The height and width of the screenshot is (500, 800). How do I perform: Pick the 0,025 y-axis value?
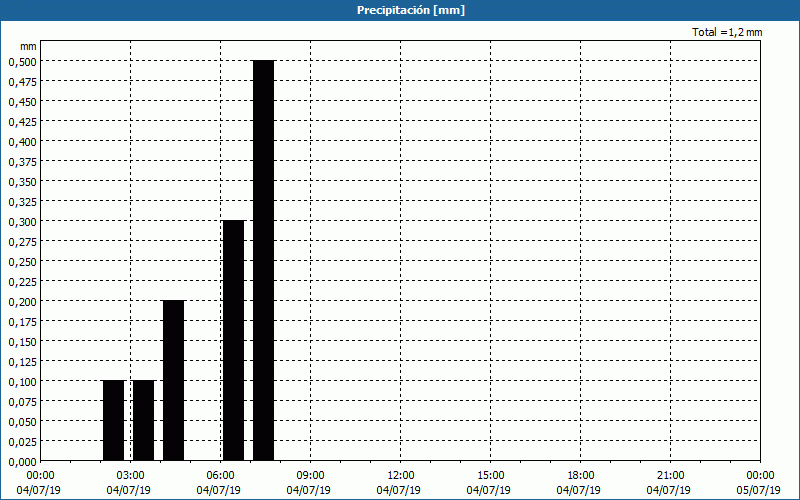22,441
